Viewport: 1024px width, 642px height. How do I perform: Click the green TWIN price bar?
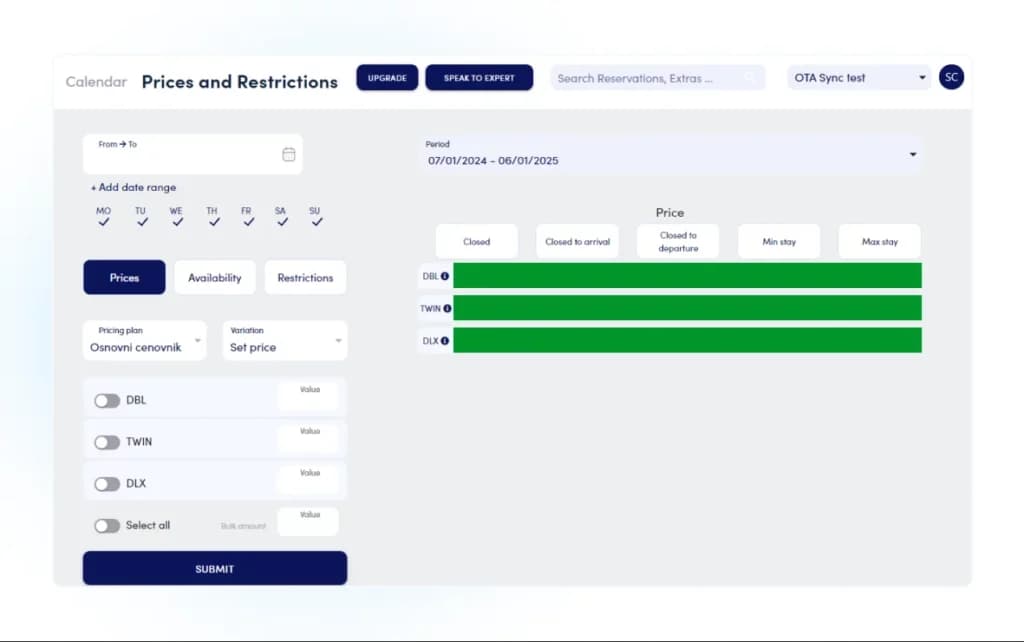coord(688,308)
